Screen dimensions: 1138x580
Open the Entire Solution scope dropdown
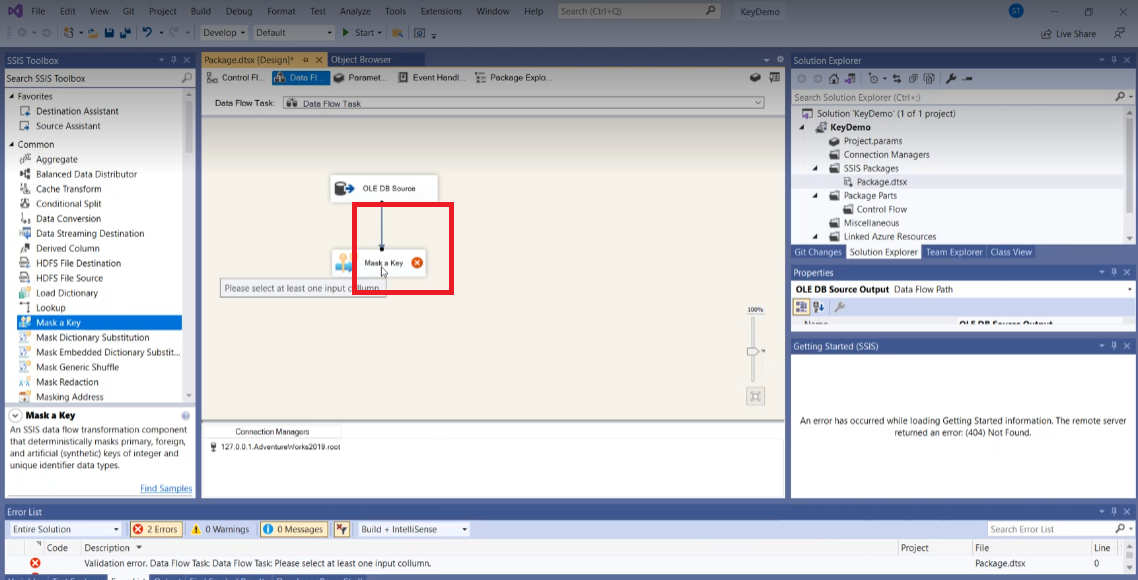(65, 529)
